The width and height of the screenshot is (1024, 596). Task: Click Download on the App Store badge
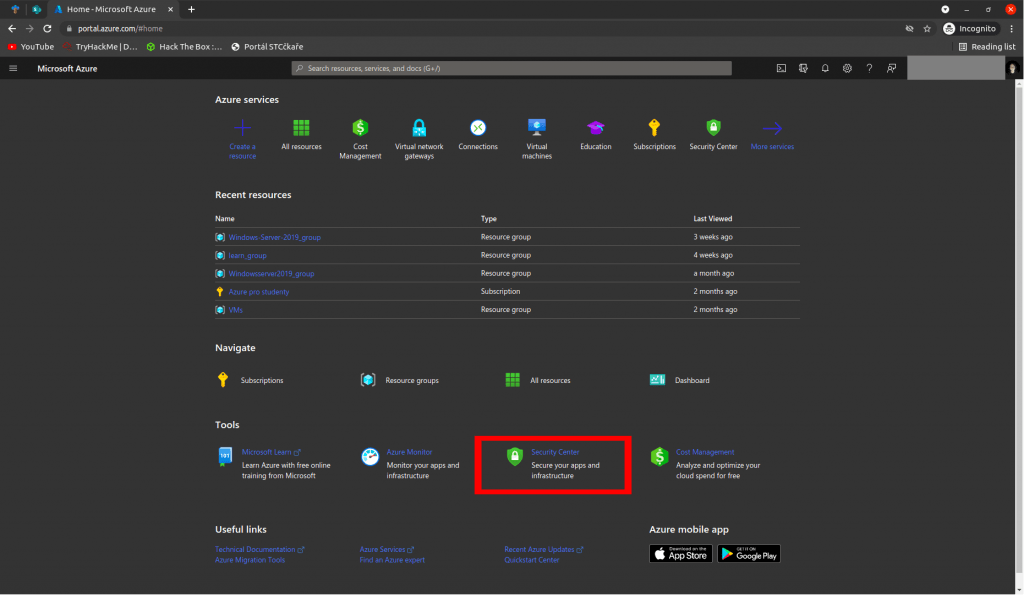coord(681,553)
